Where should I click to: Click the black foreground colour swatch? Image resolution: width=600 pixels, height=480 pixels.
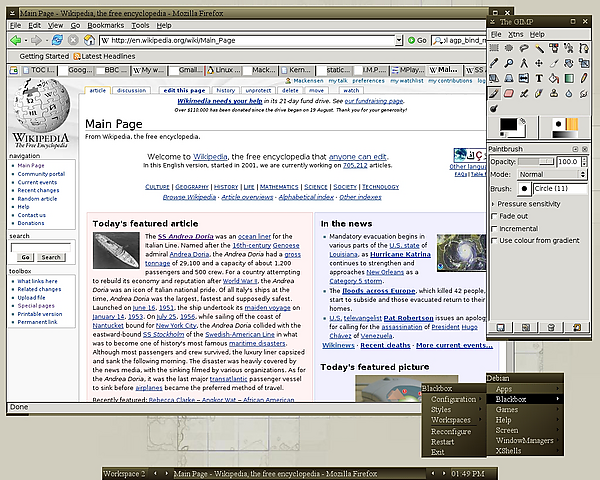(510, 123)
